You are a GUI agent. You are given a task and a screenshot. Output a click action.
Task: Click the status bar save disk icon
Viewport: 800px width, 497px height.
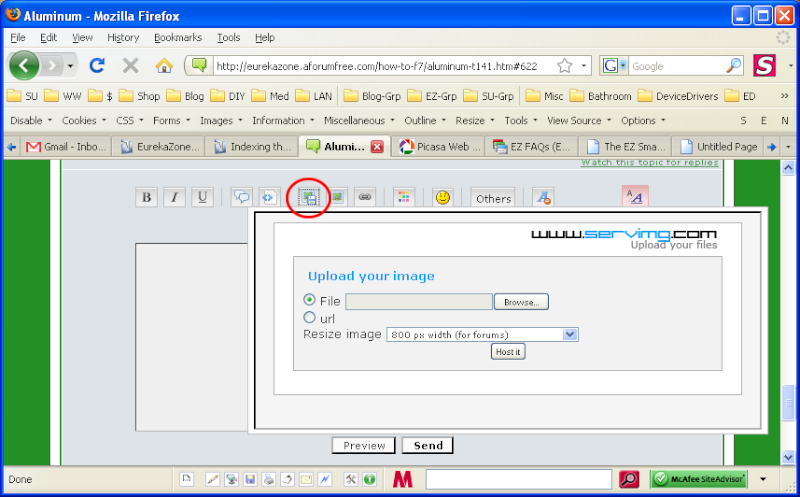(250, 479)
